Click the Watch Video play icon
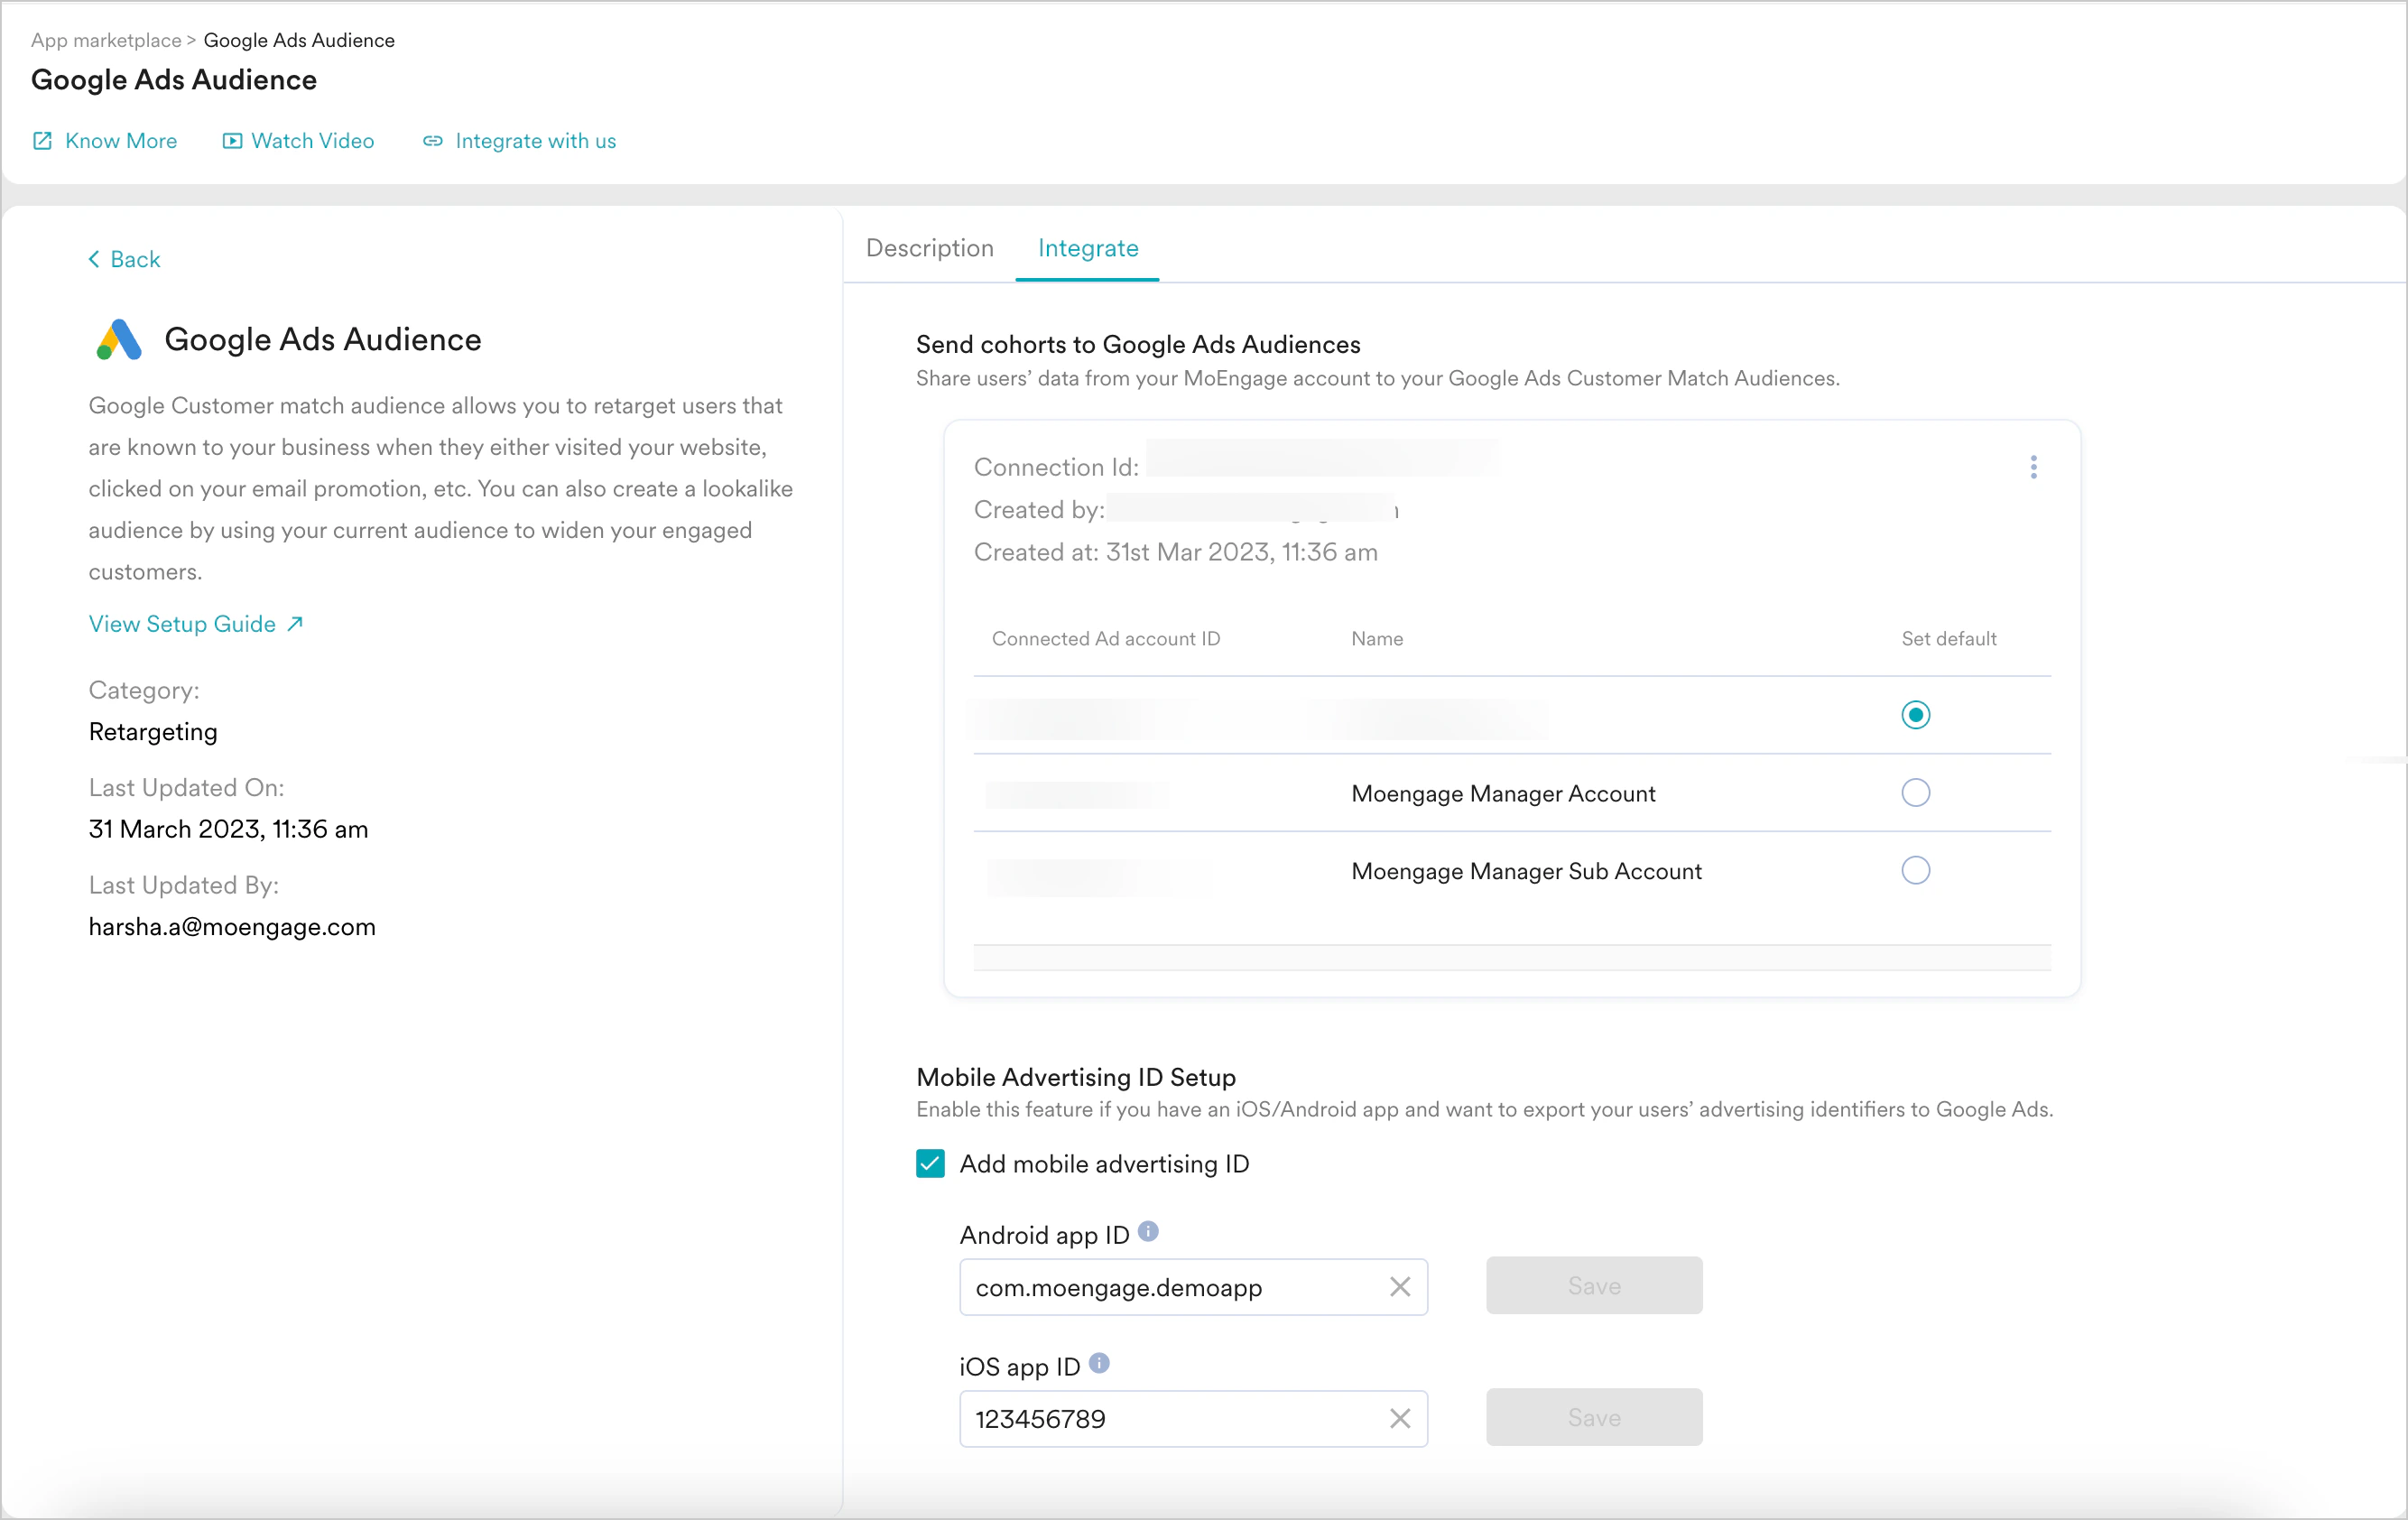The height and width of the screenshot is (1520, 2408). [232, 141]
